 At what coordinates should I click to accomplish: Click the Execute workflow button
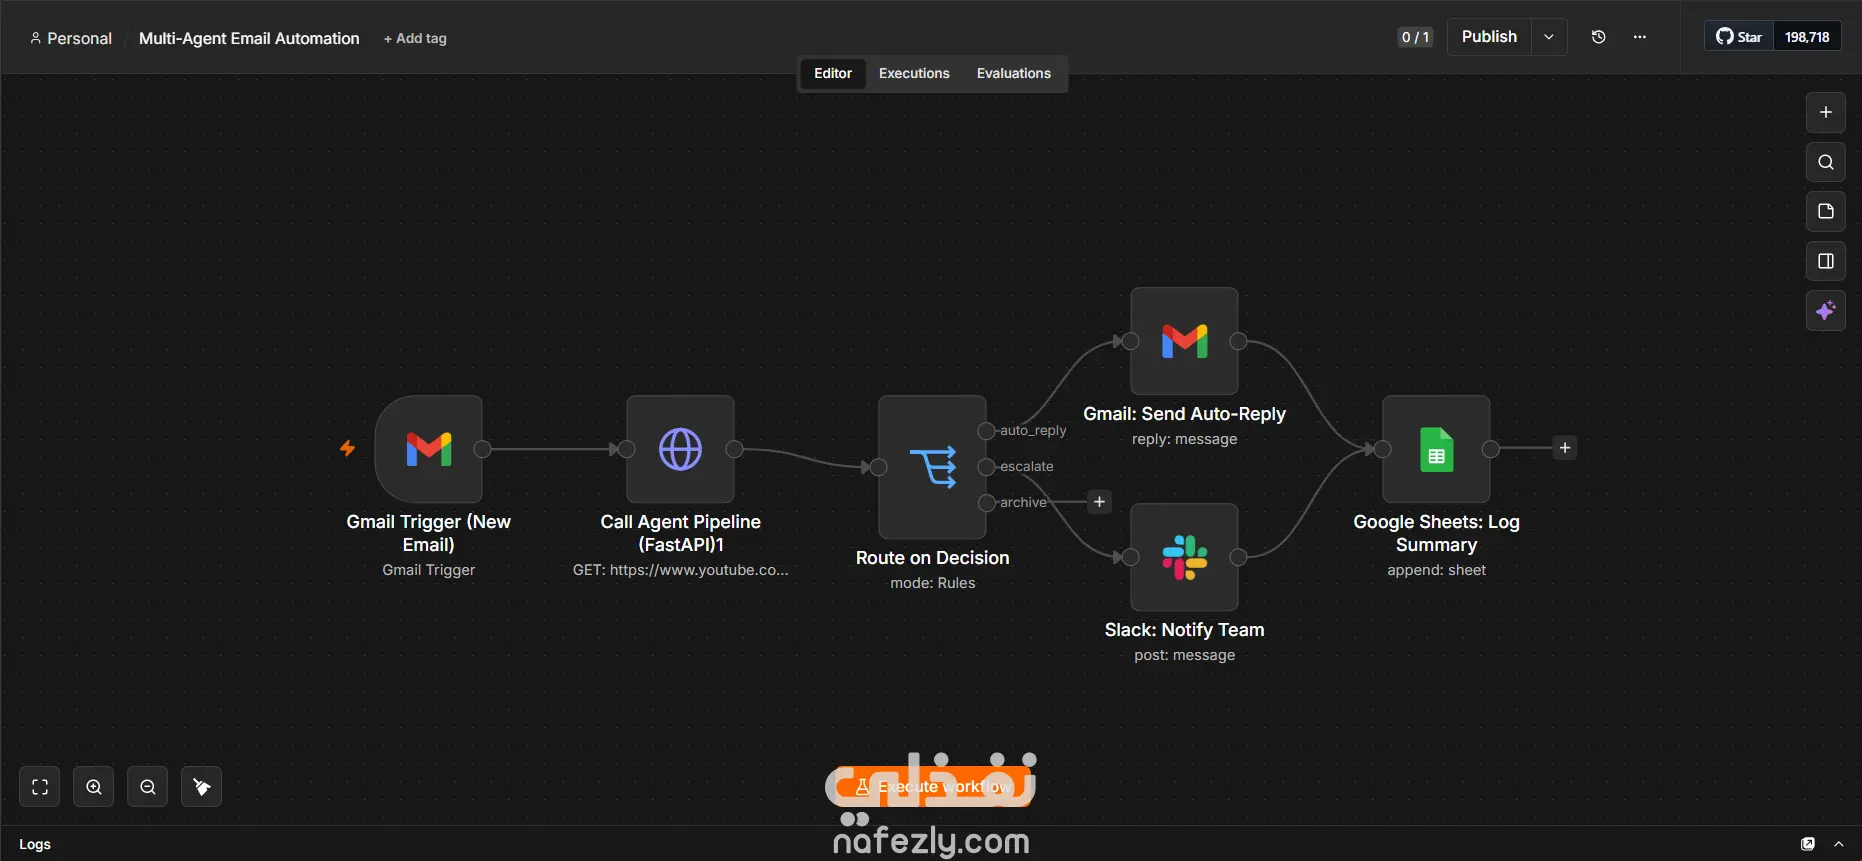930,787
